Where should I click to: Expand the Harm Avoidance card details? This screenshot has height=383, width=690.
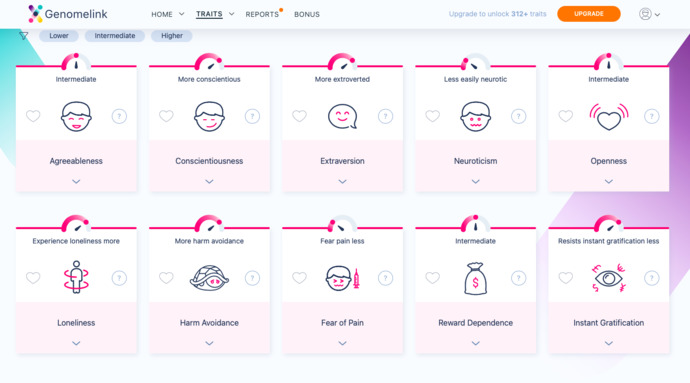[x=209, y=343]
